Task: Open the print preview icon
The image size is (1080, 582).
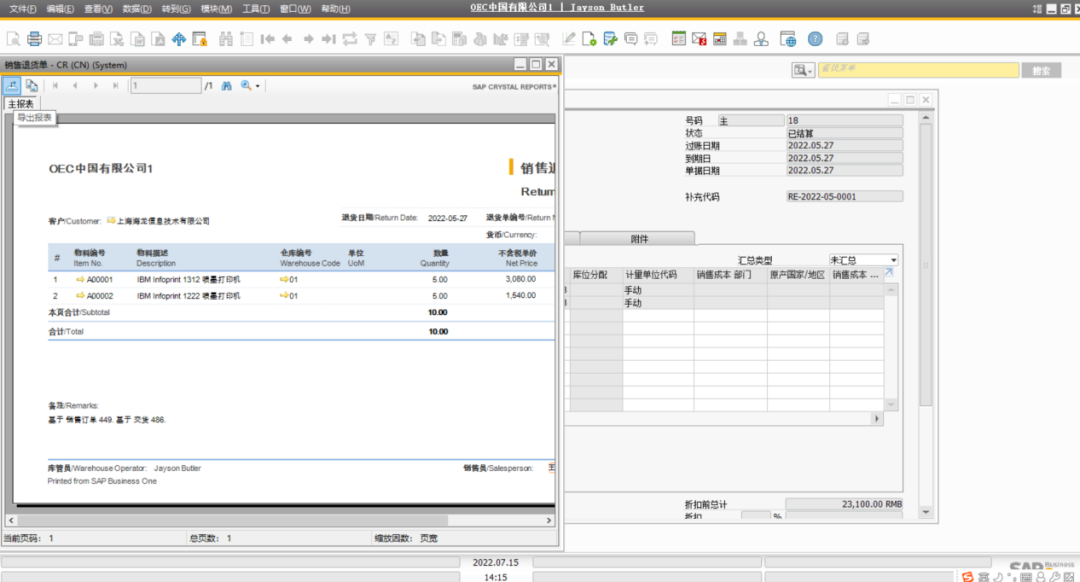Action: (13, 39)
